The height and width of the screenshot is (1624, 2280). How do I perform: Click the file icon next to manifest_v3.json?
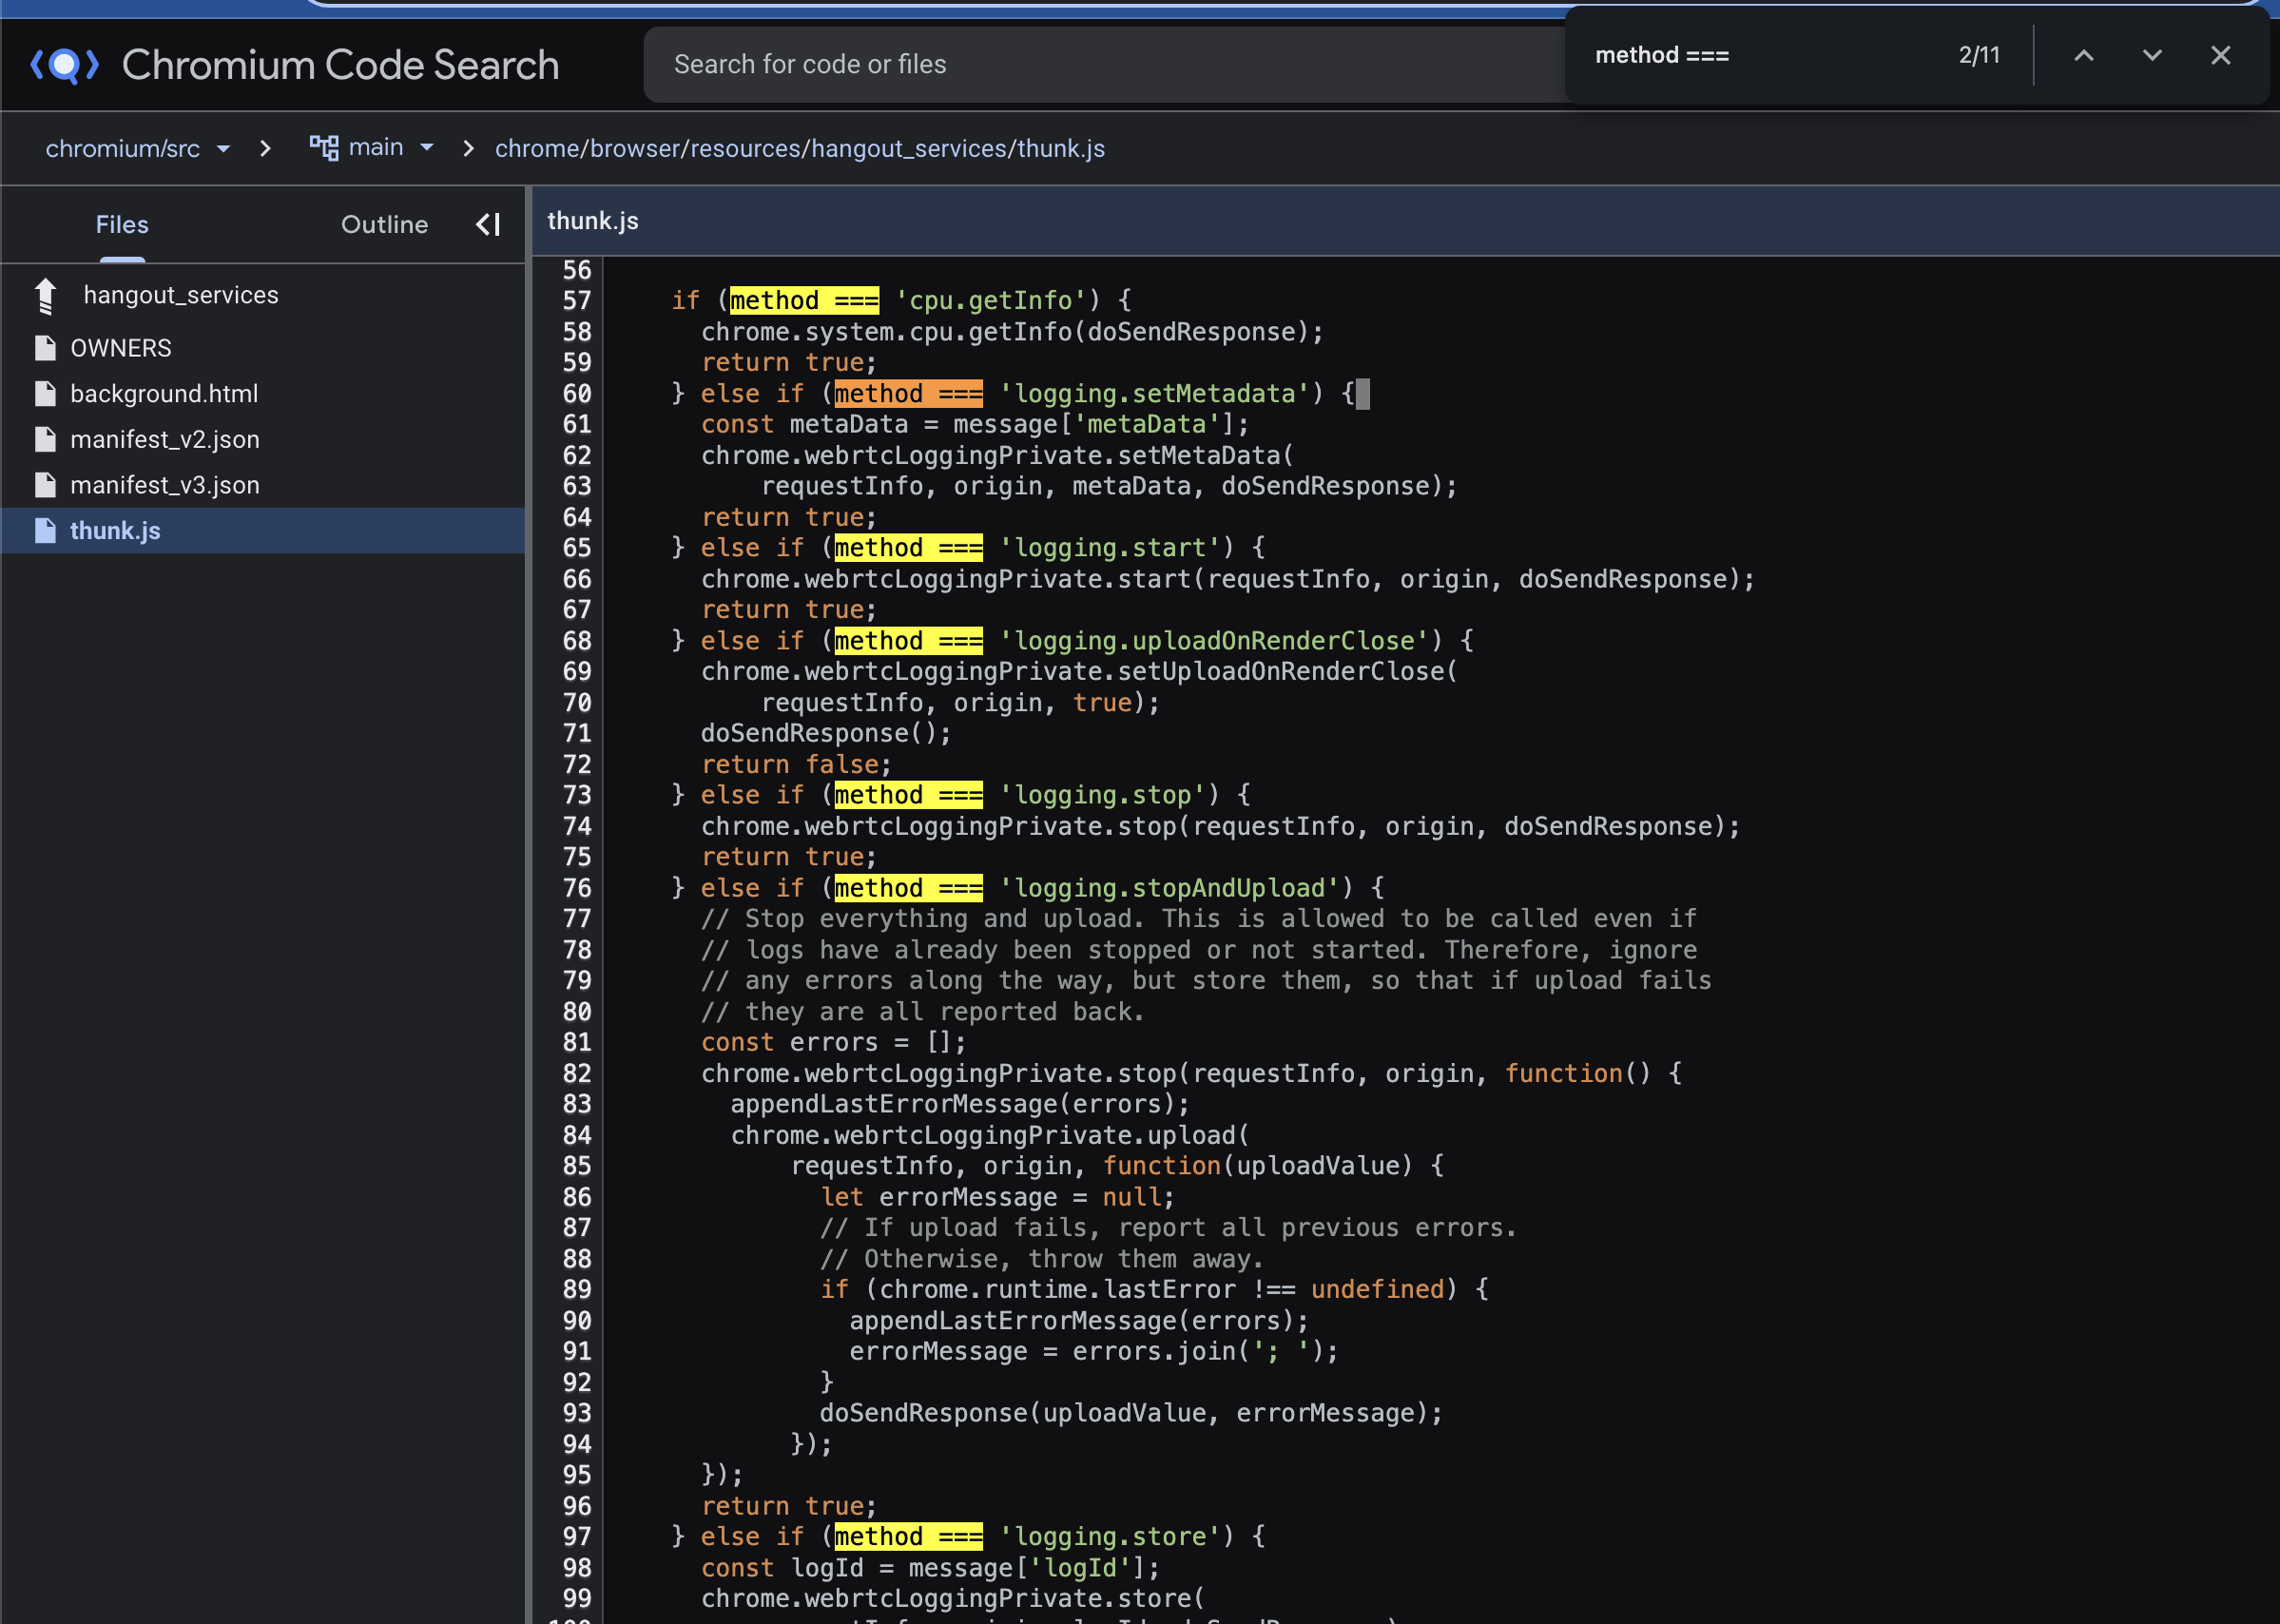click(45, 485)
